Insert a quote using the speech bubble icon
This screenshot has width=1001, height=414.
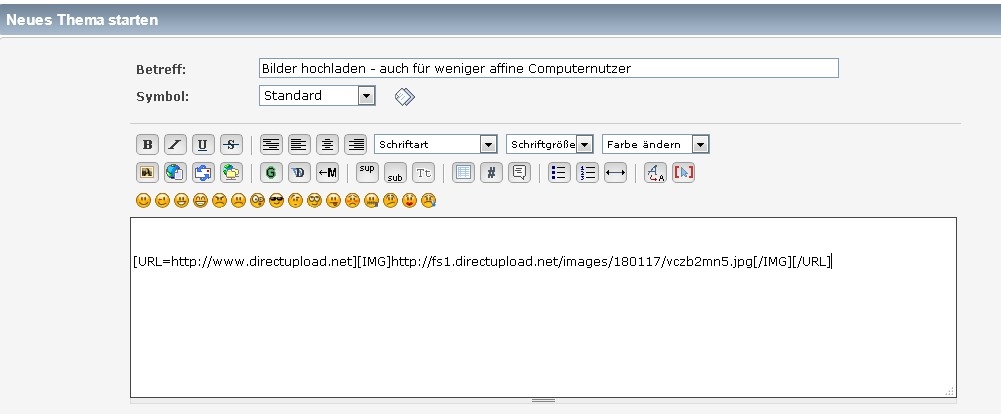pos(519,172)
